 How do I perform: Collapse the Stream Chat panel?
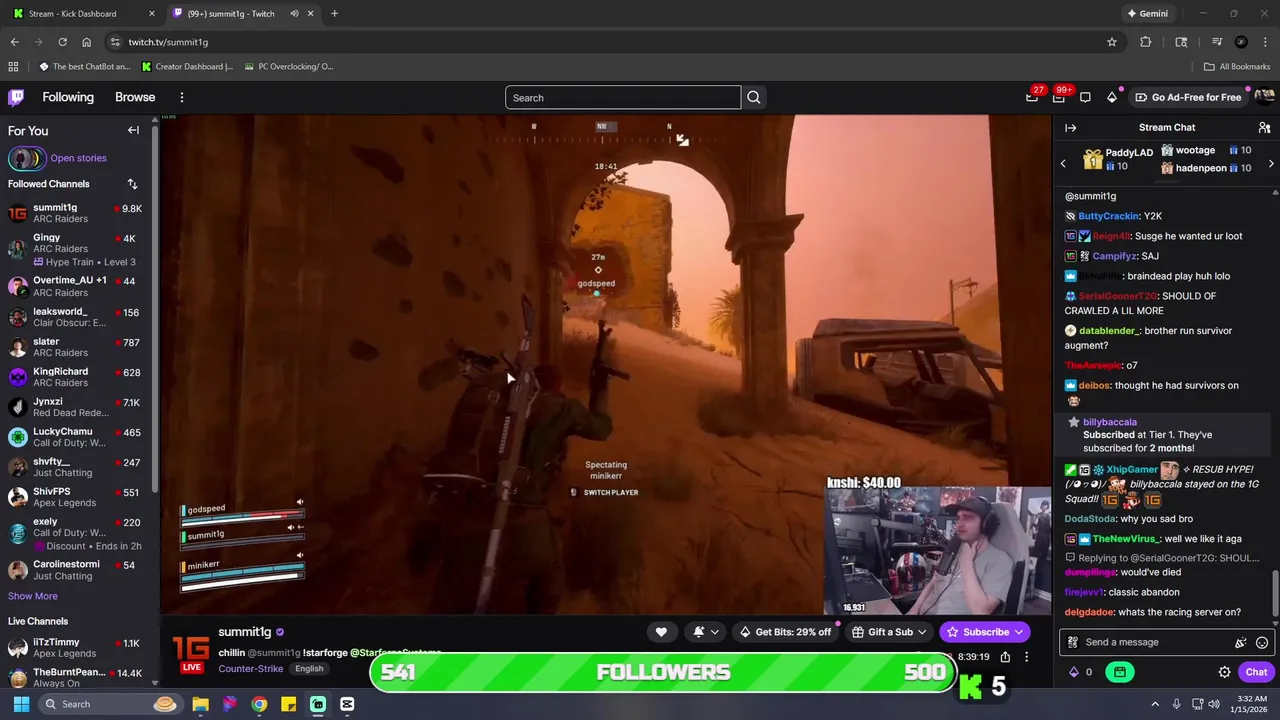click(x=1070, y=128)
